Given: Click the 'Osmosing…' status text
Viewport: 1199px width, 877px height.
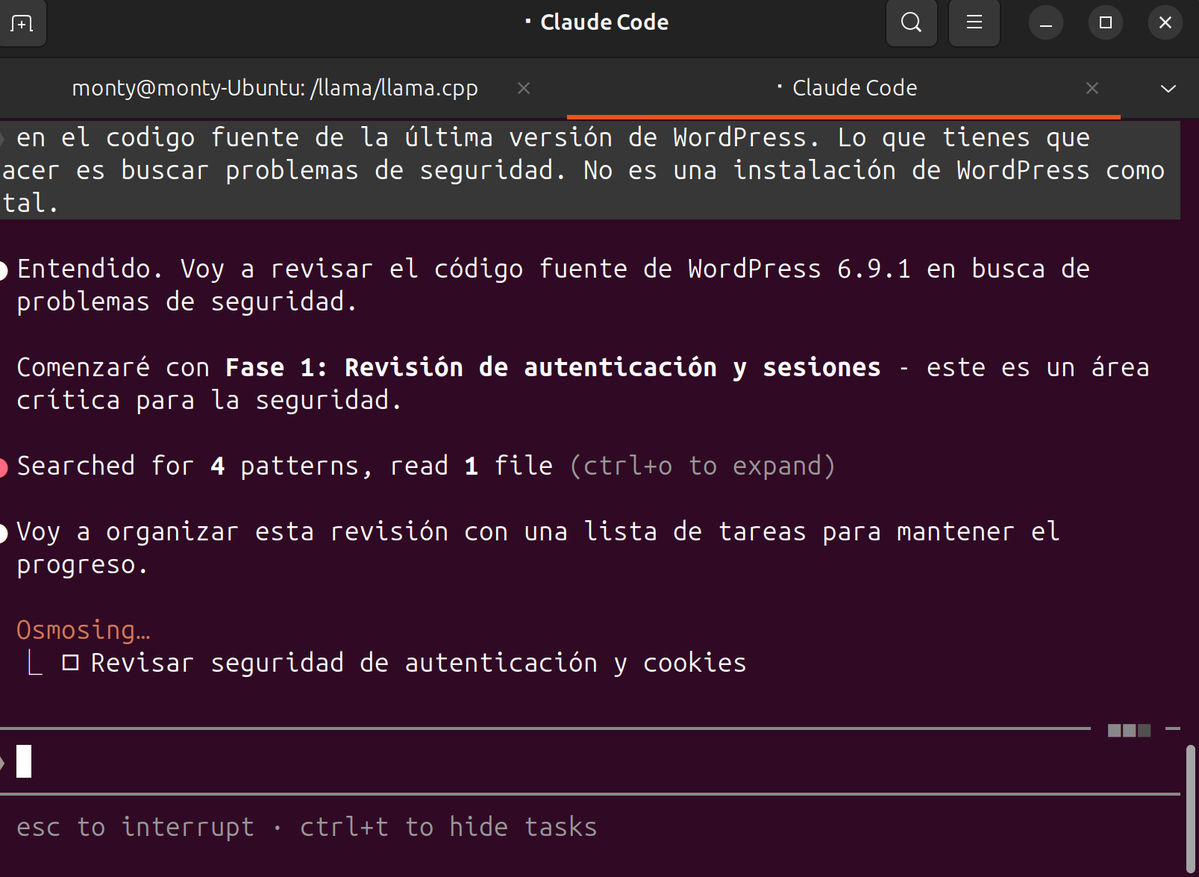Looking at the screenshot, I should click(83, 630).
